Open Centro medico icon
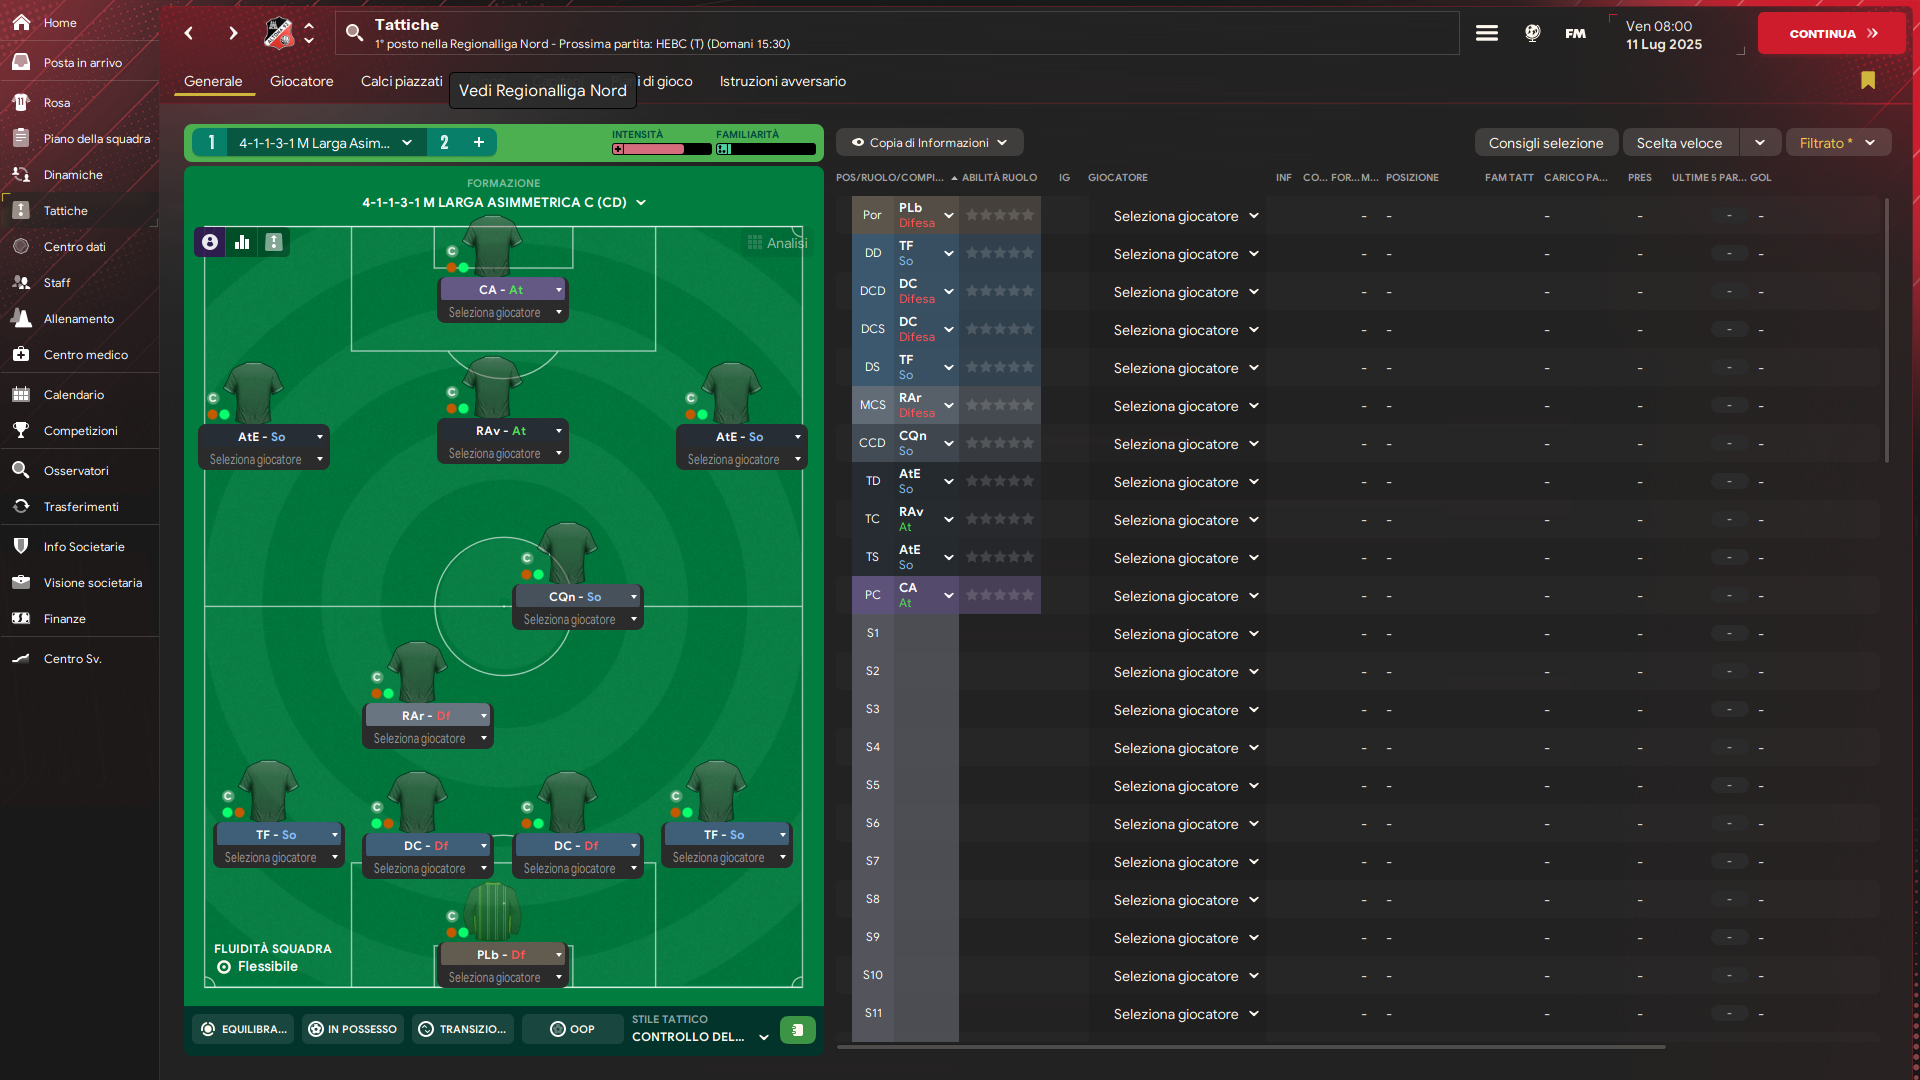1920x1080 pixels. [21, 354]
